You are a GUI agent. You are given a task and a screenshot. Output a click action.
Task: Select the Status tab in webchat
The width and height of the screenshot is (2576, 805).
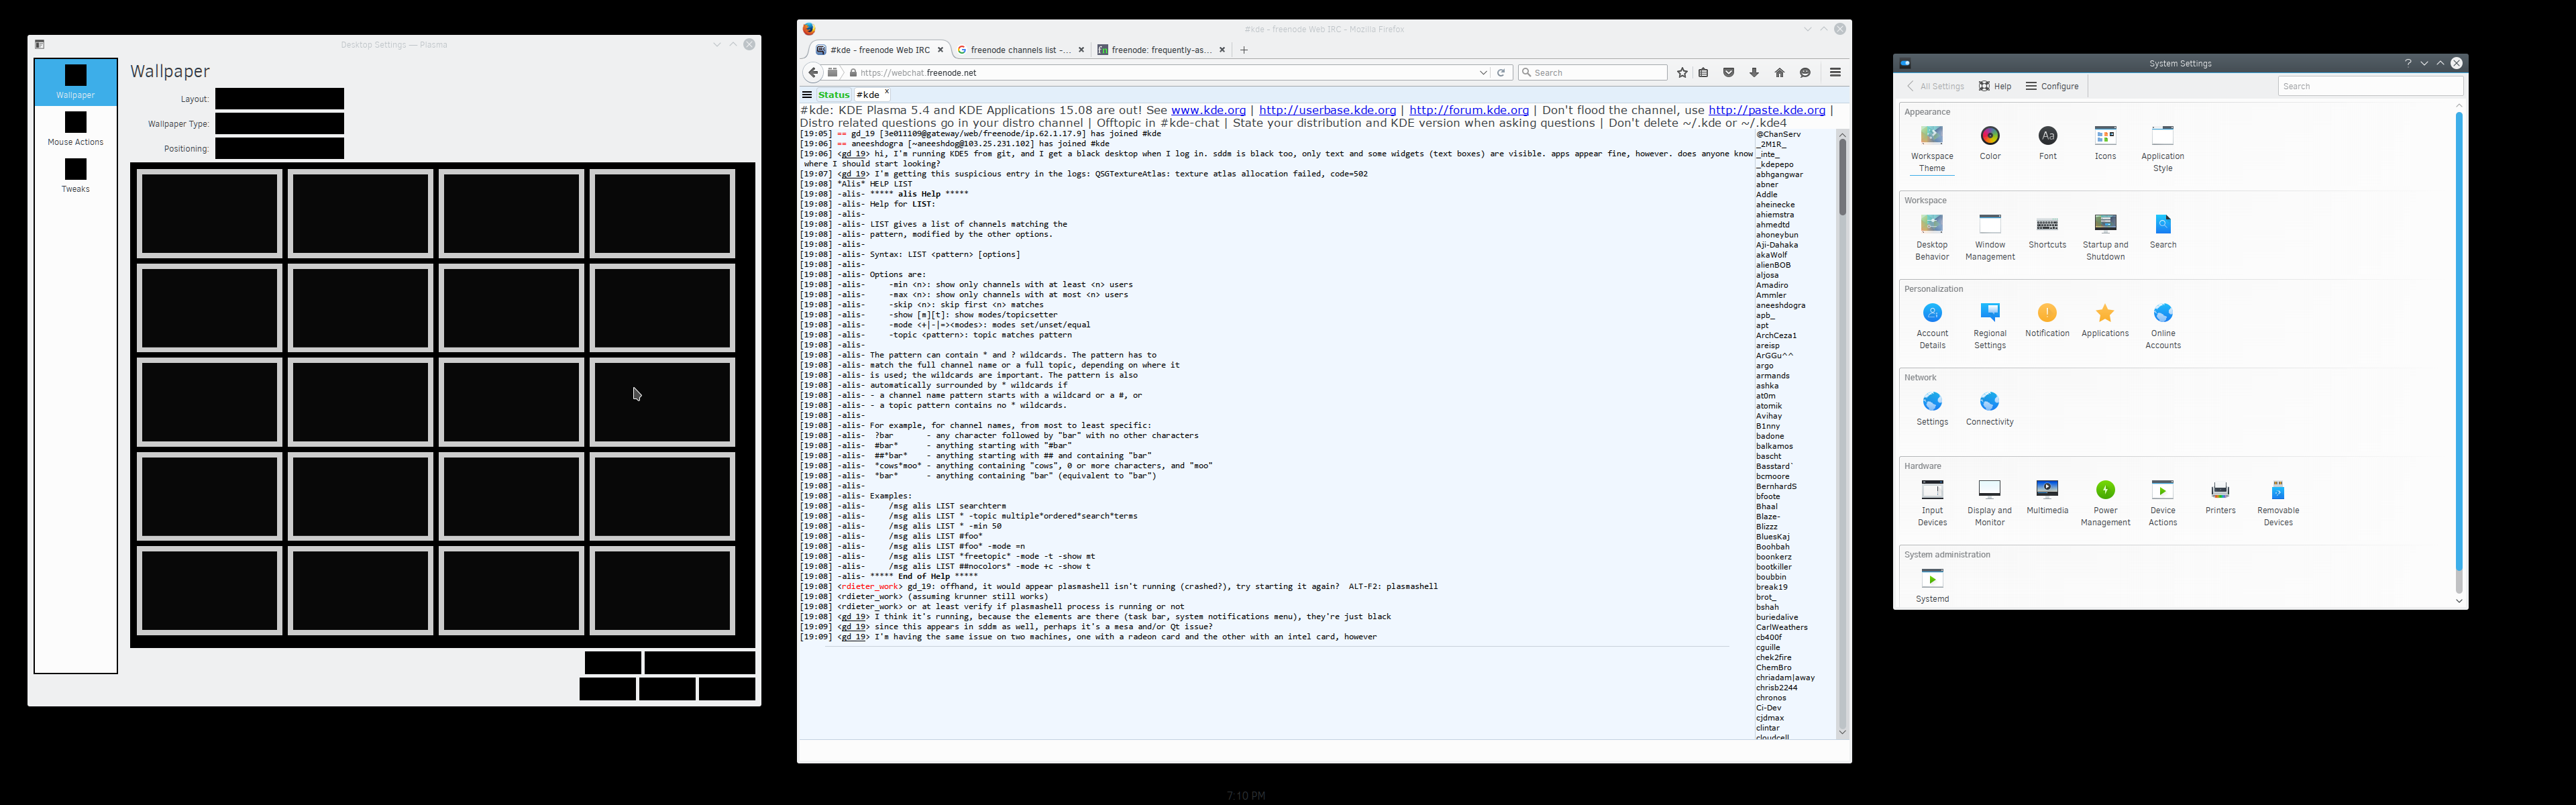[833, 95]
